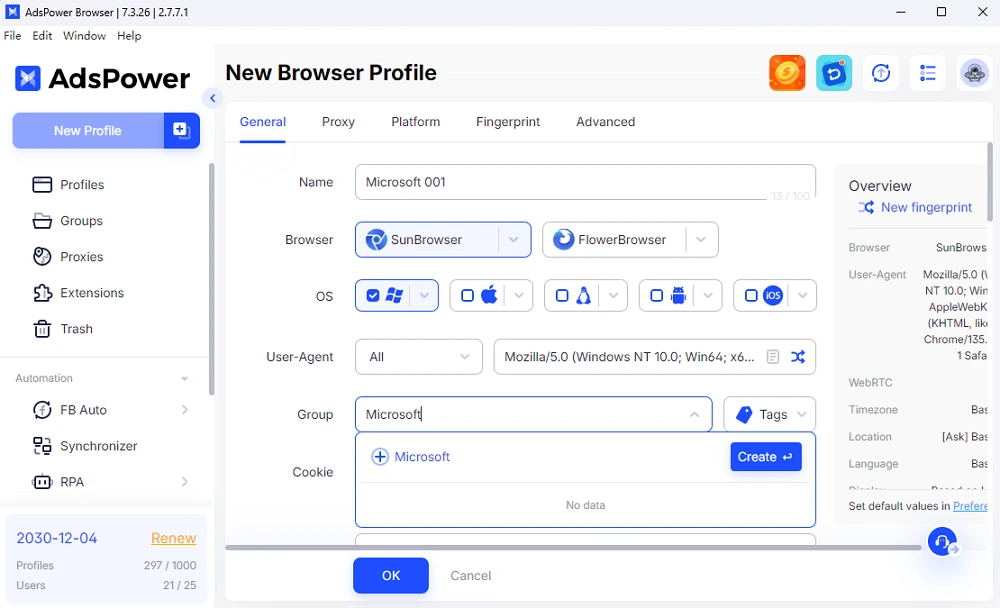Viewport: 1000px width, 608px height.
Task: Switch to the Platform tab
Action: pyautogui.click(x=415, y=122)
